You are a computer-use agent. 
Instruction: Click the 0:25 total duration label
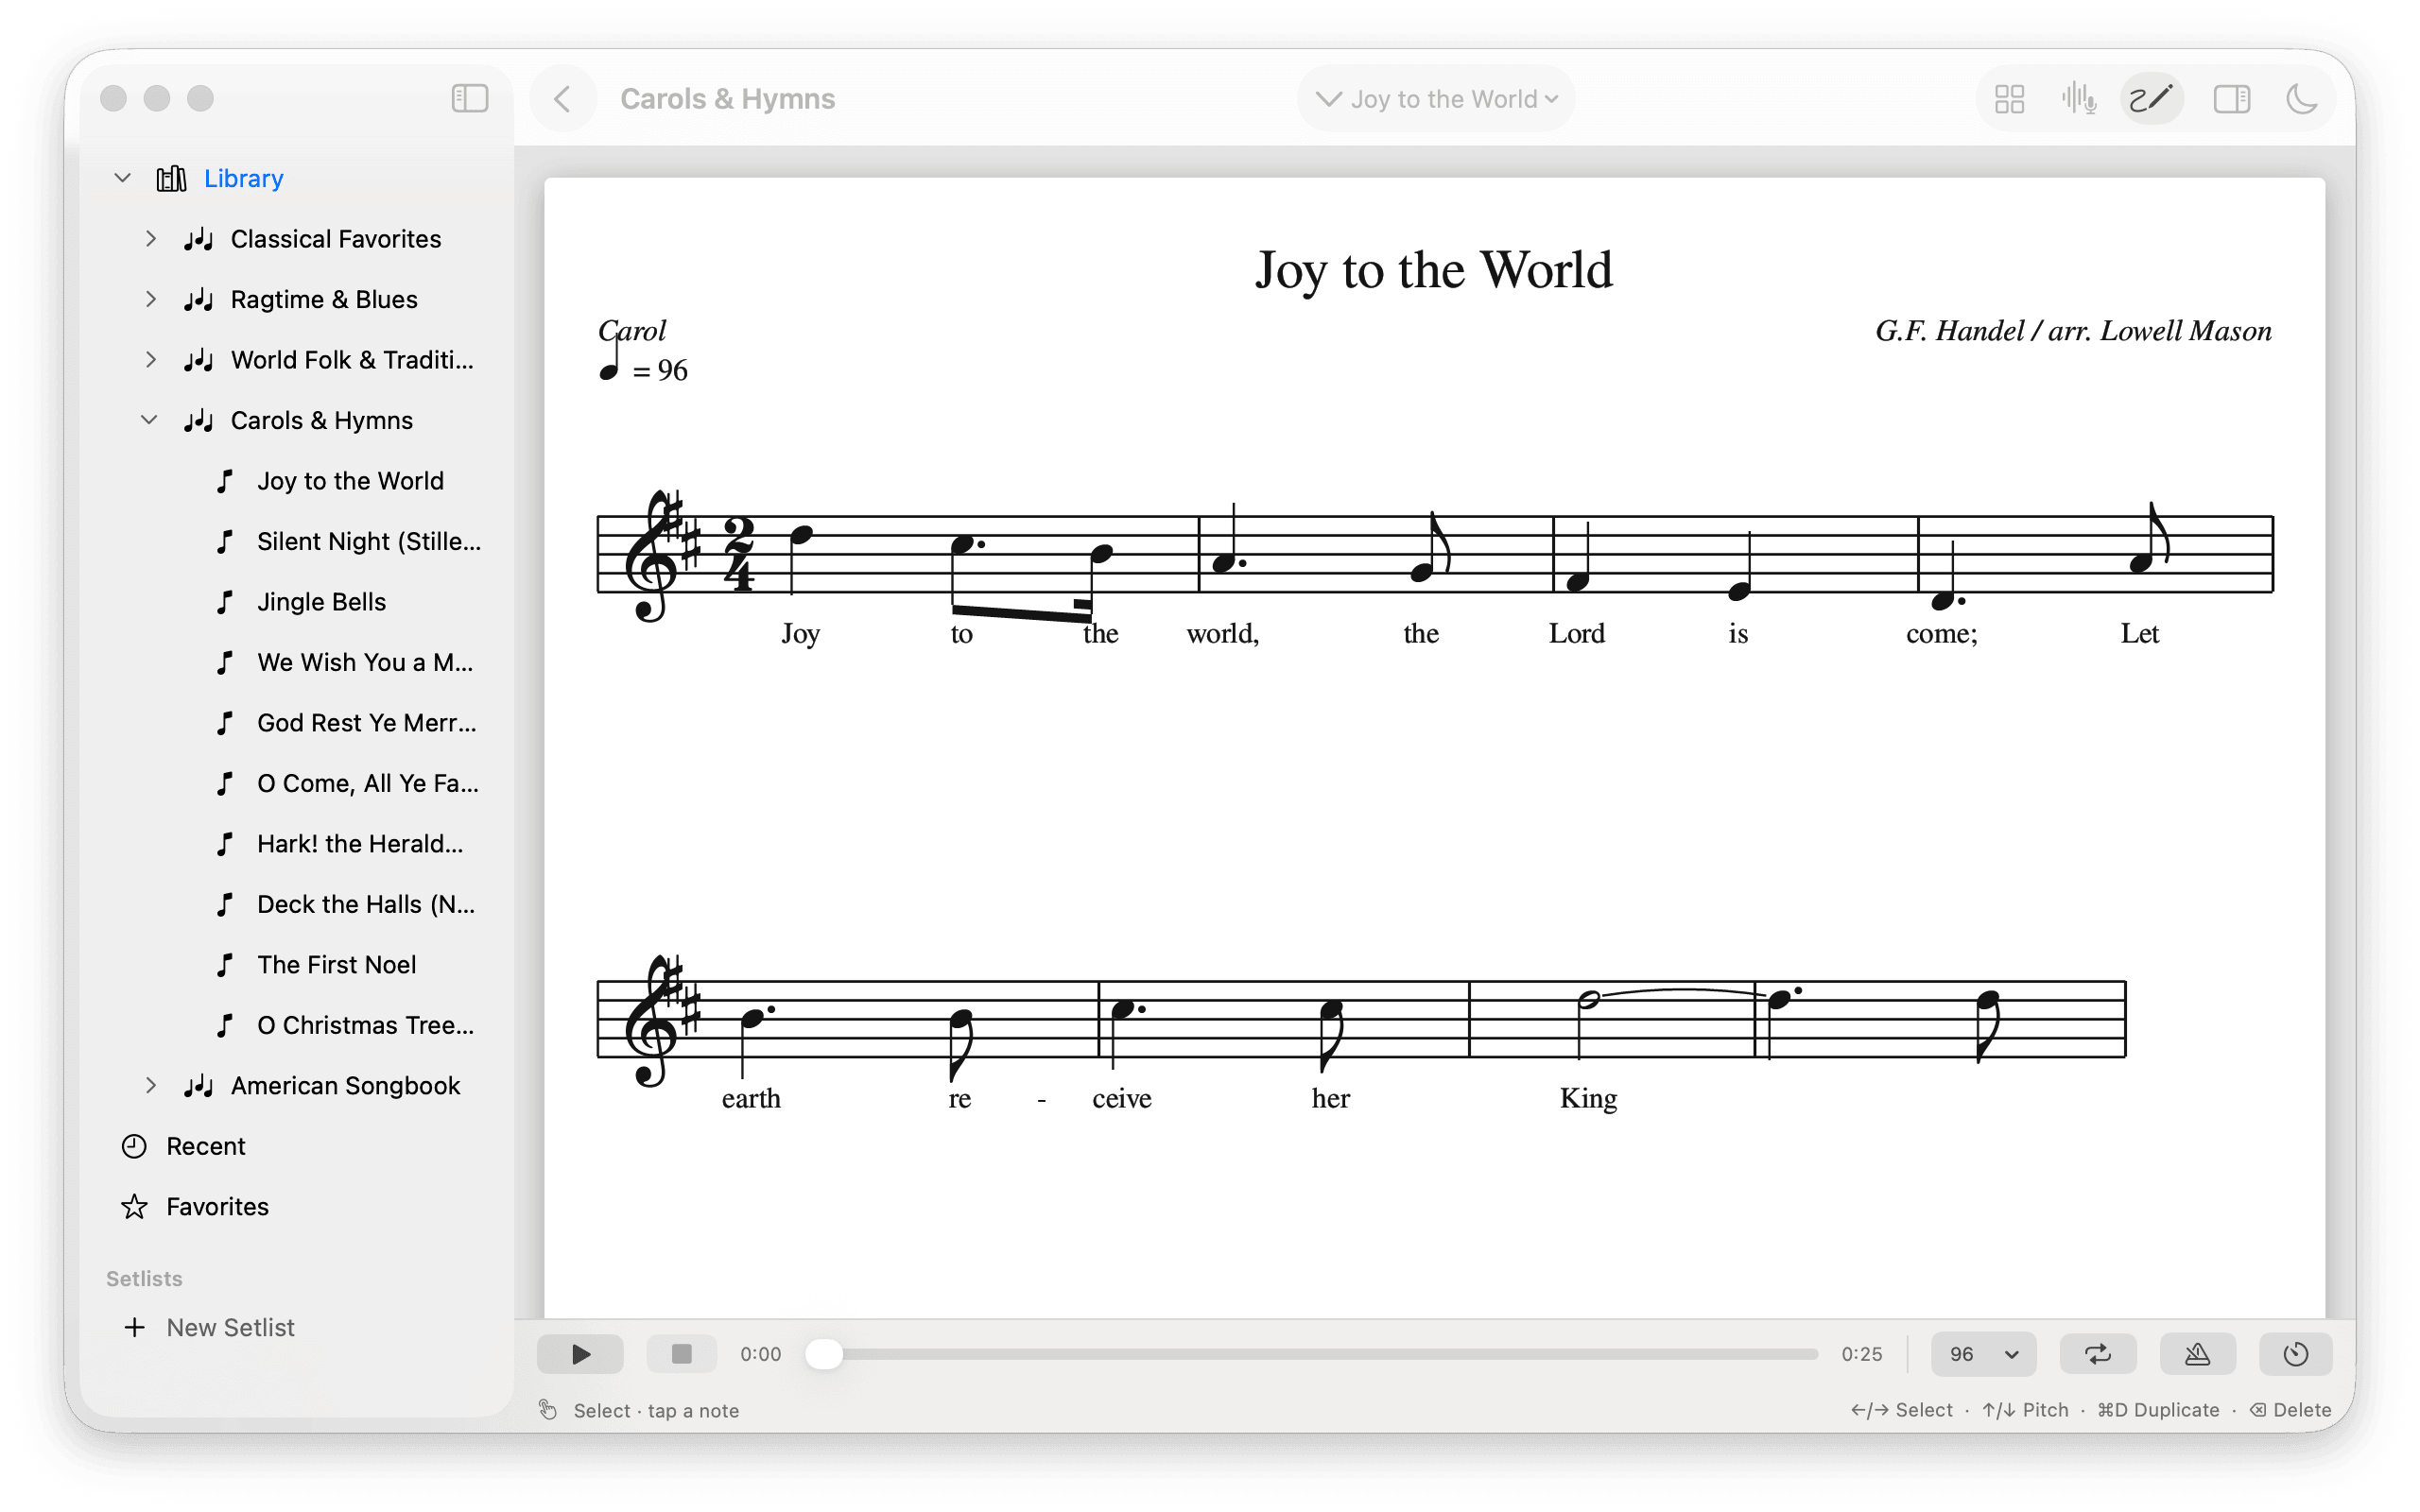point(1861,1353)
